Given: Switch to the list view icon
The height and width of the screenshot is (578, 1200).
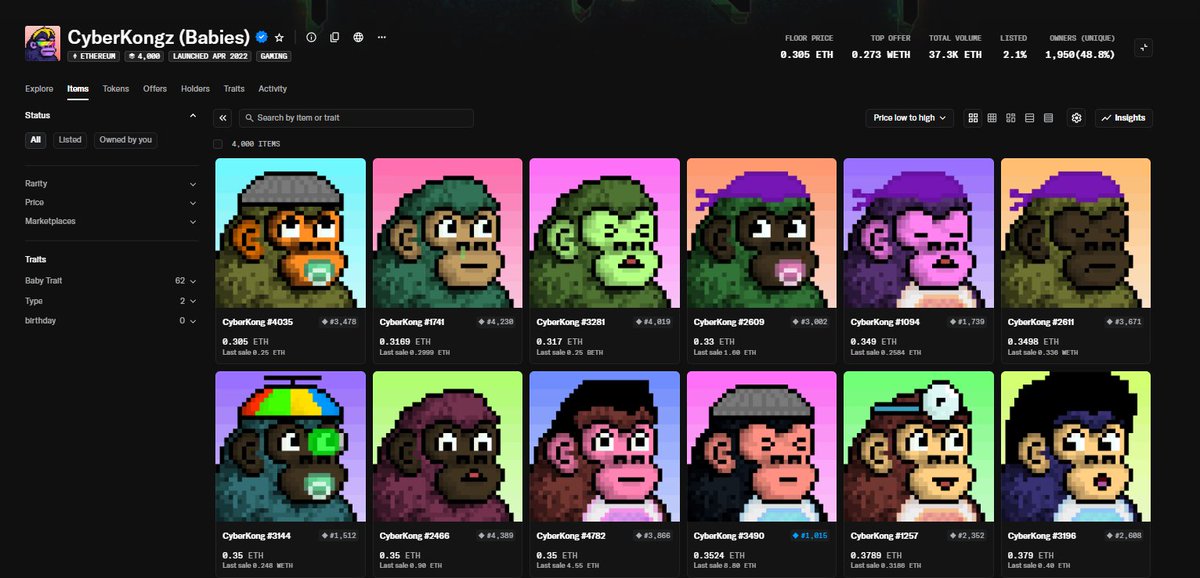Looking at the screenshot, I should (x=1029, y=118).
